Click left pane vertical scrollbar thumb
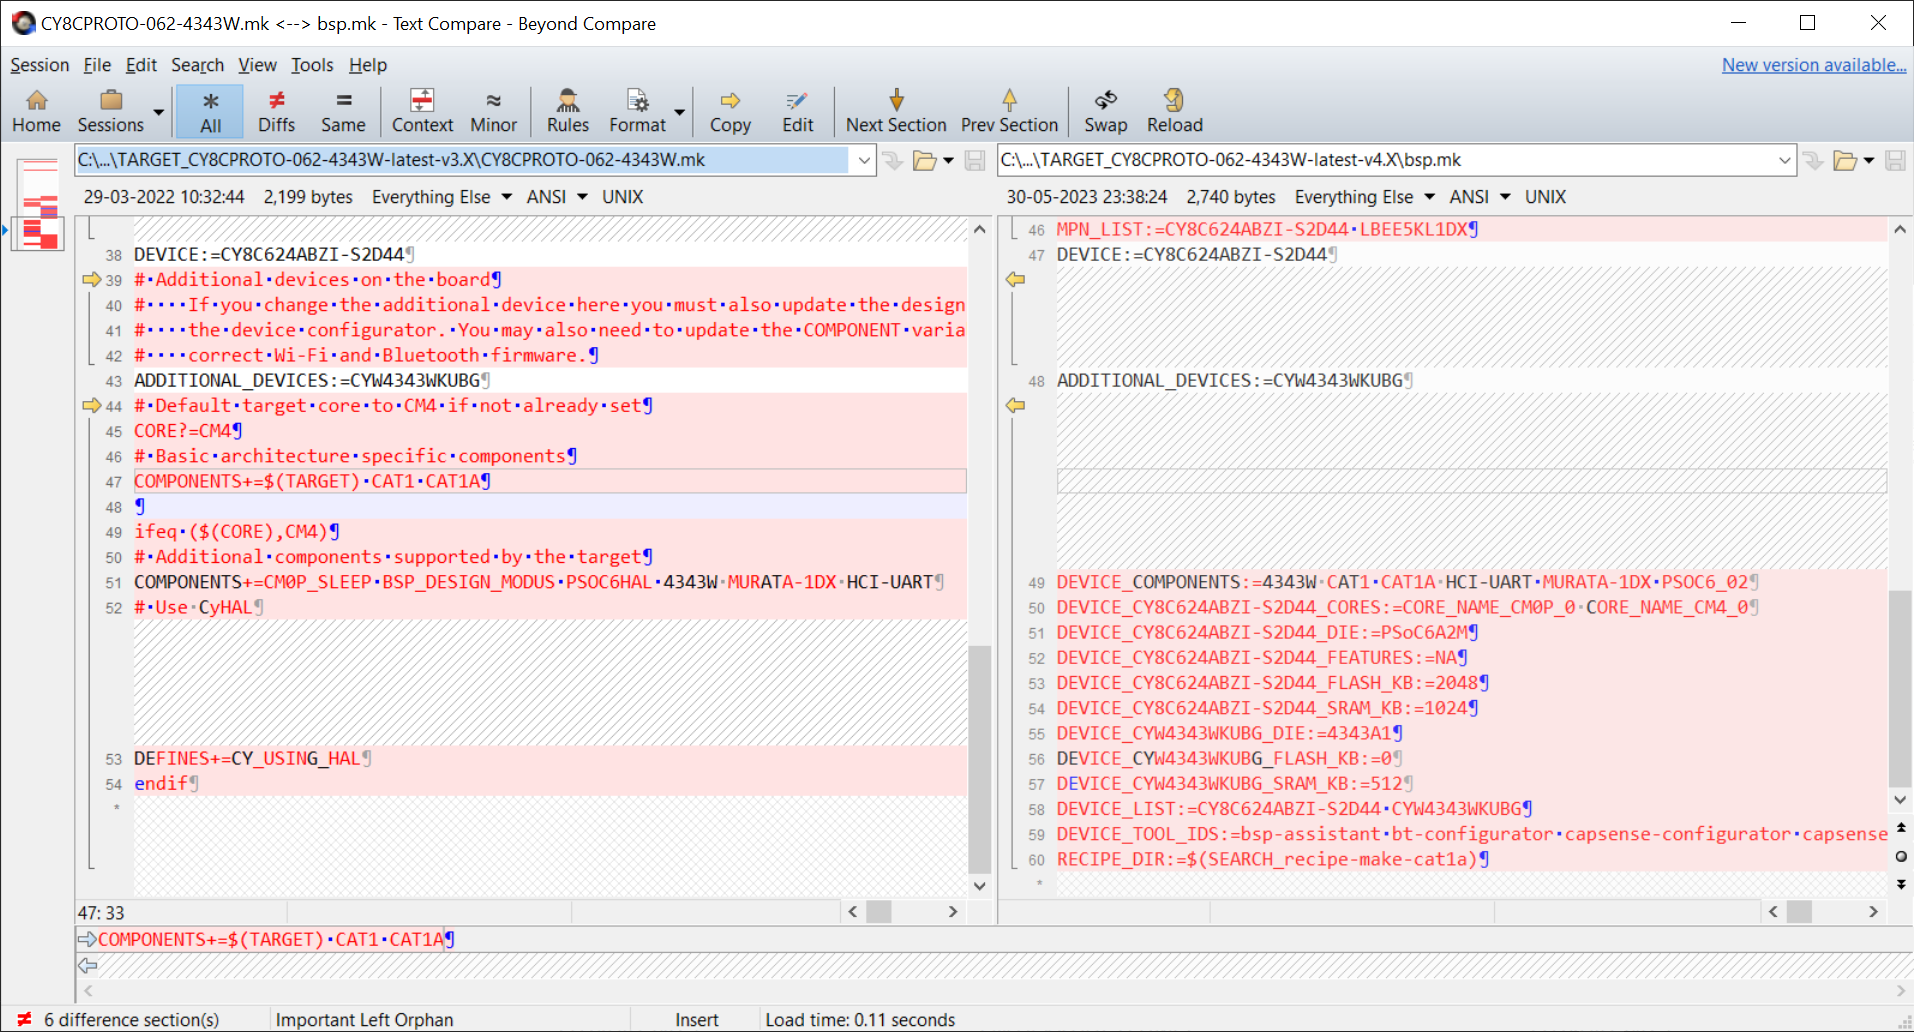Image resolution: width=1914 pixels, height=1032 pixels. (x=980, y=759)
